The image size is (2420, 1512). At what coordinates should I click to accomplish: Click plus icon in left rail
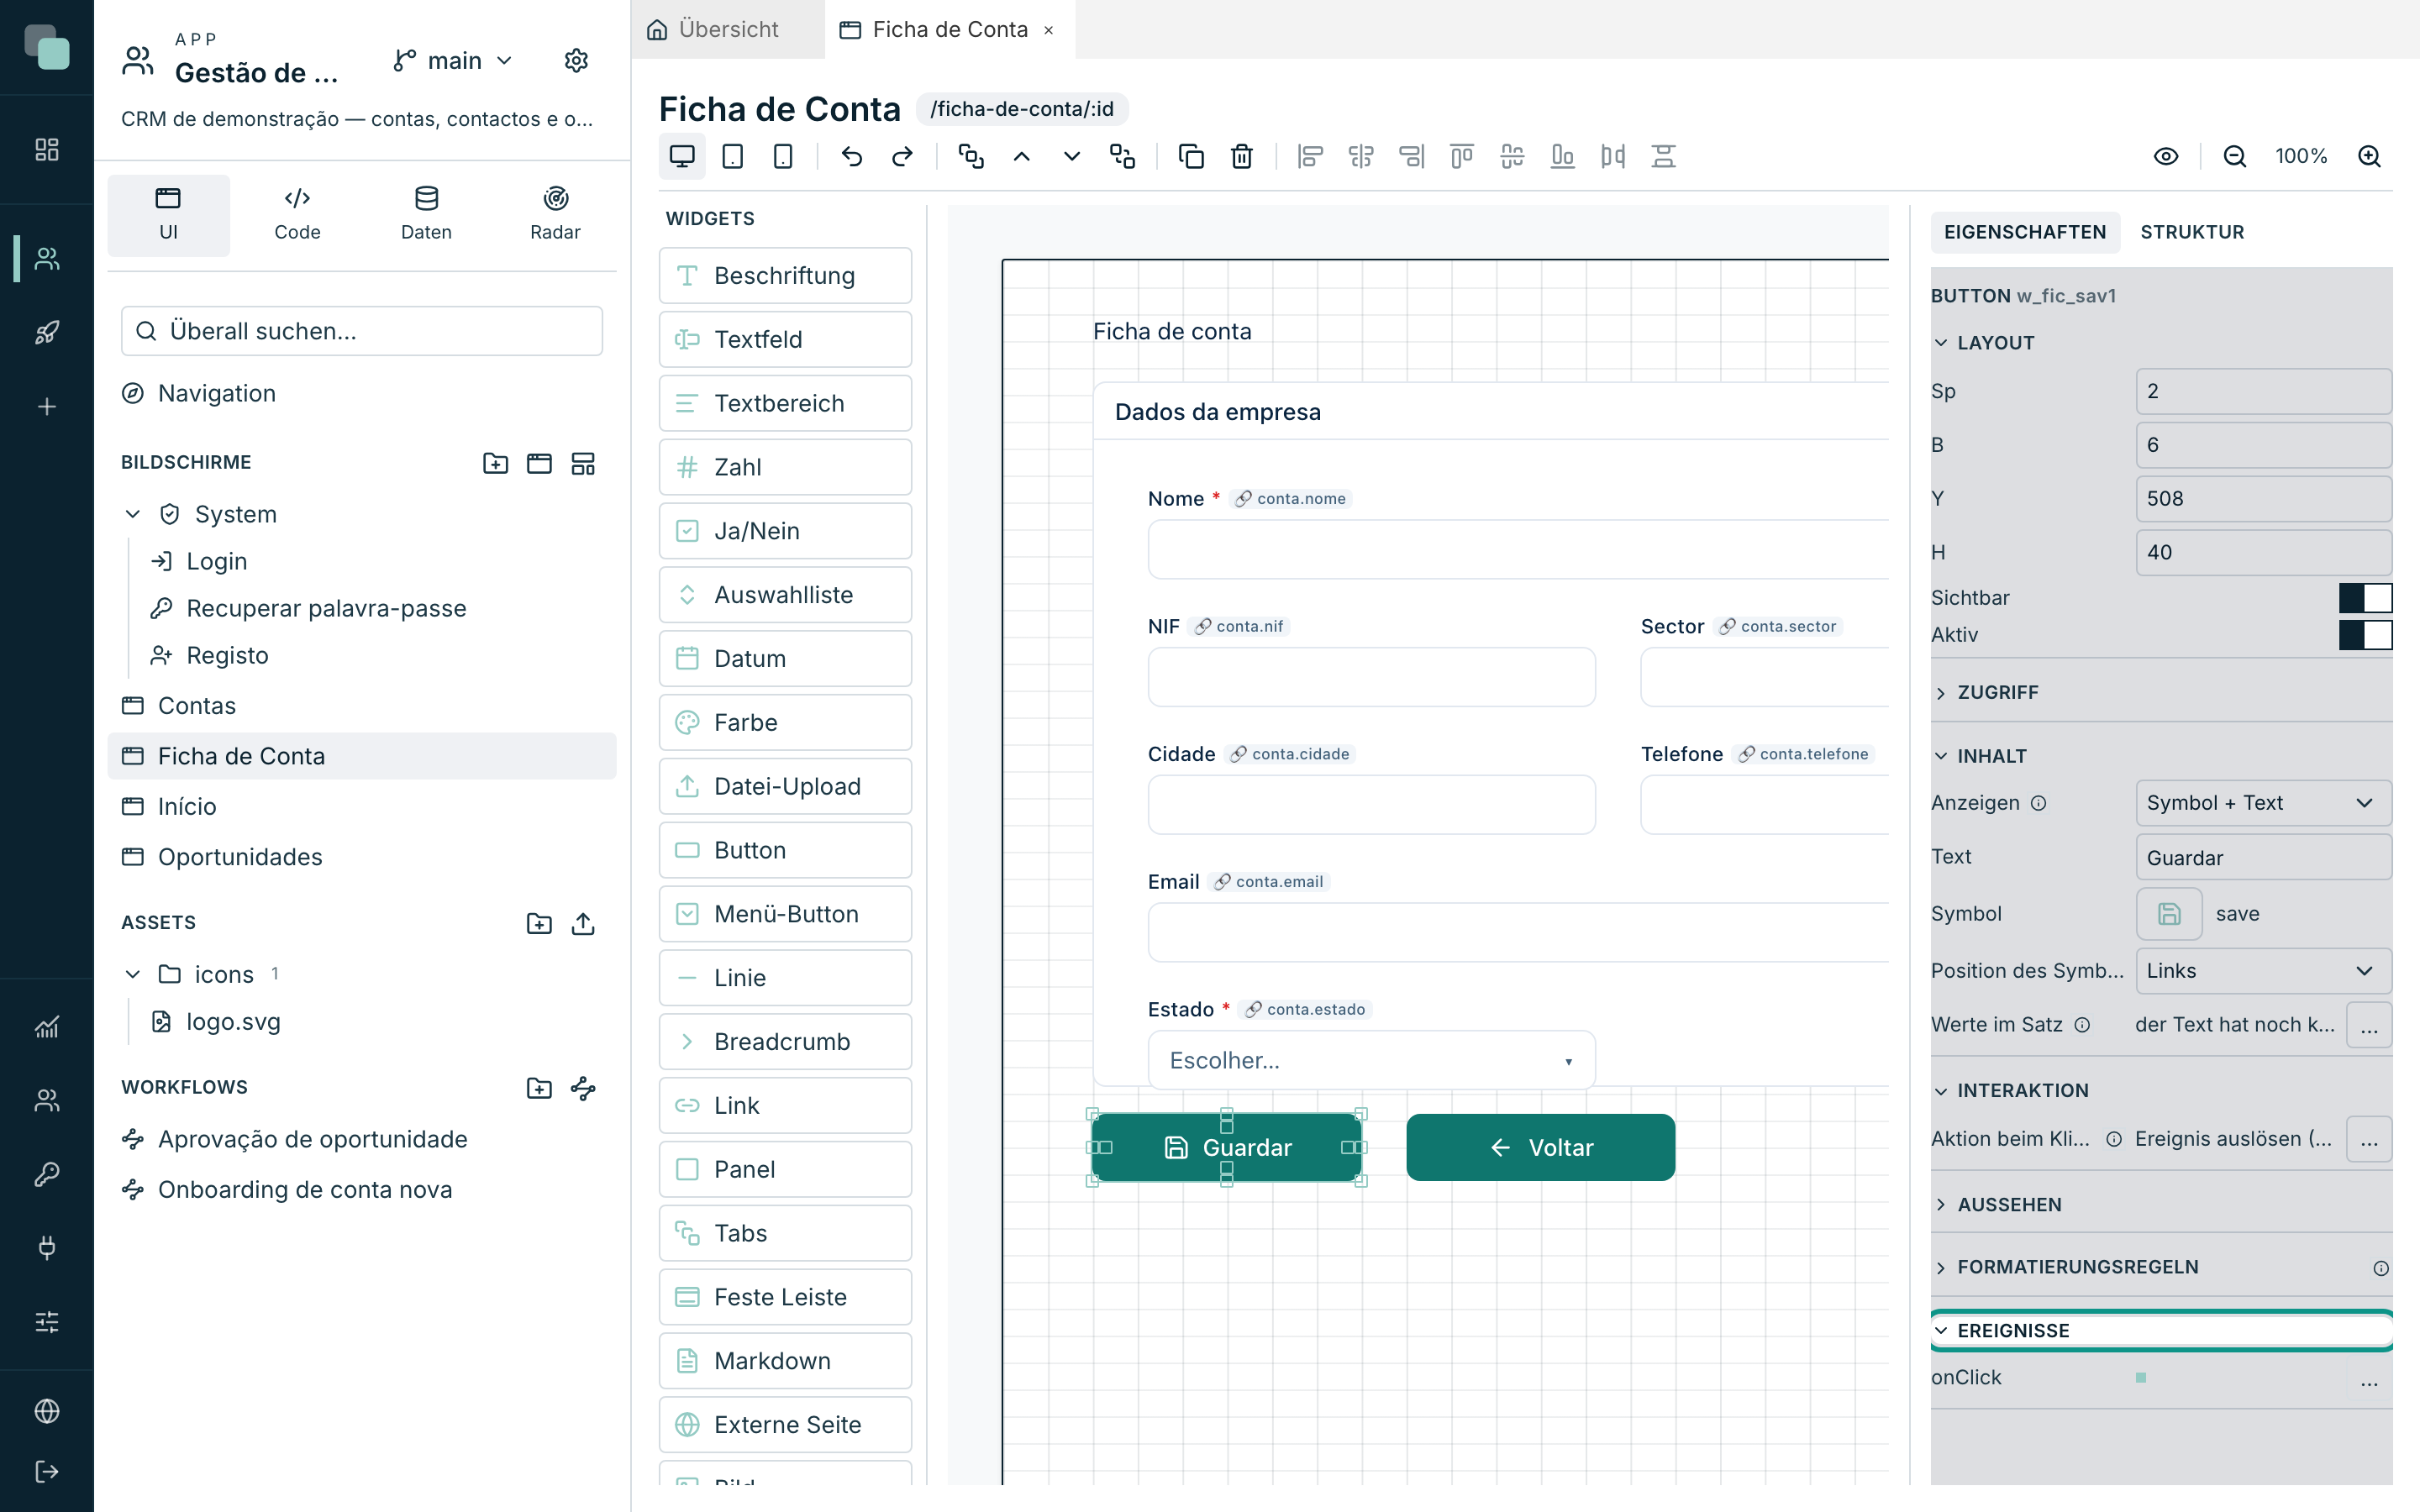(x=47, y=406)
